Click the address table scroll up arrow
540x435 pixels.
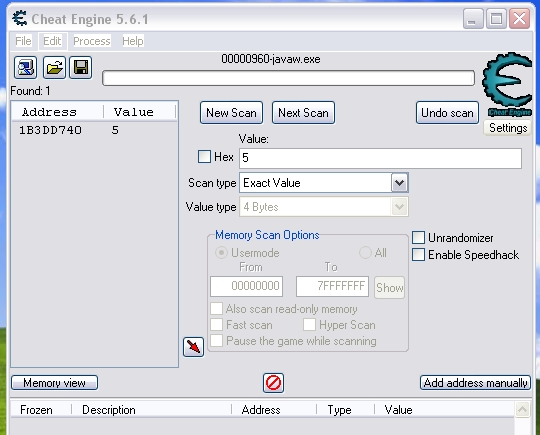point(522,410)
